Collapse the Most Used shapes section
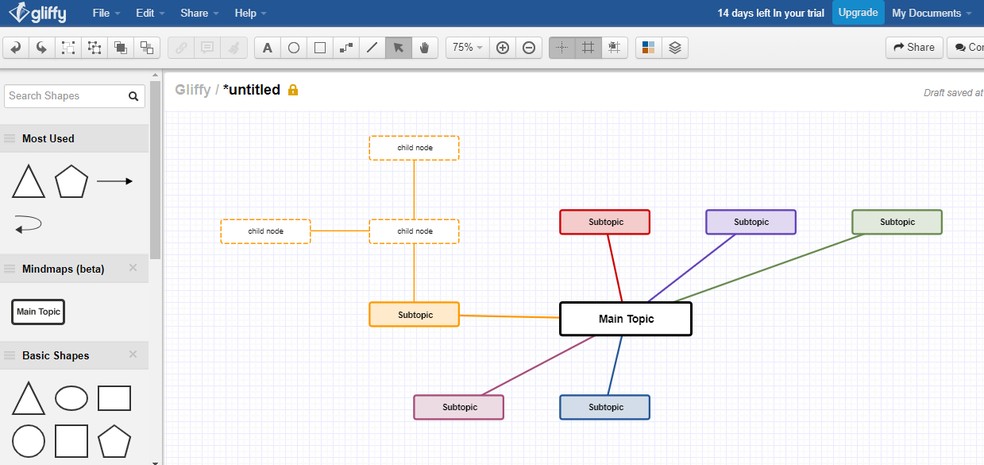Viewport: 984px width, 465px height. click(x=74, y=139)
